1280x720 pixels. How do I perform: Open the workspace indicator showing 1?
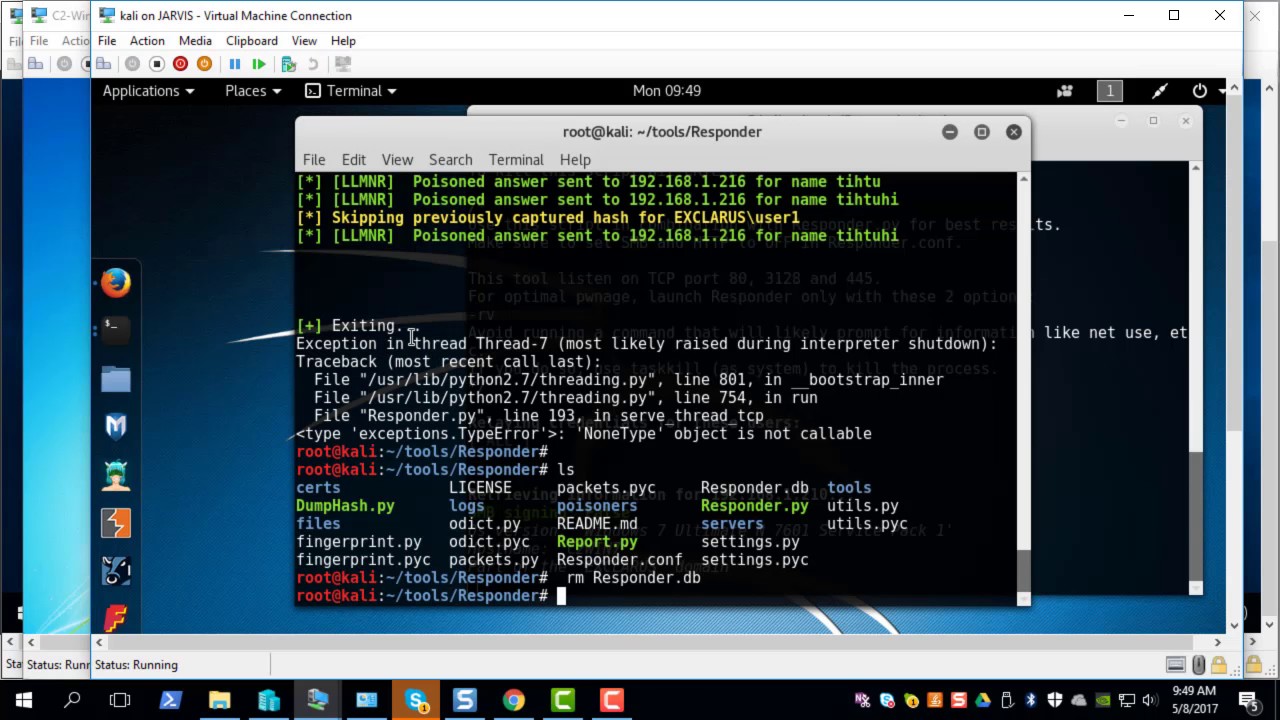point(1109,91)
